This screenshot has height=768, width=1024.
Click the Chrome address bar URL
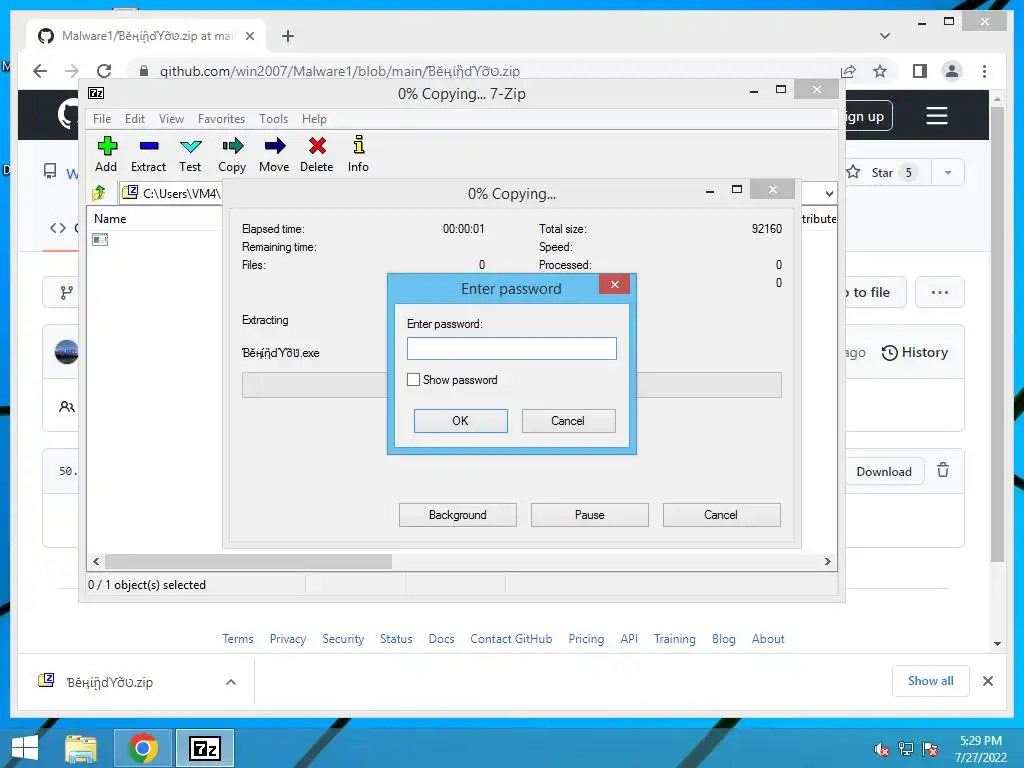(340, 71)
